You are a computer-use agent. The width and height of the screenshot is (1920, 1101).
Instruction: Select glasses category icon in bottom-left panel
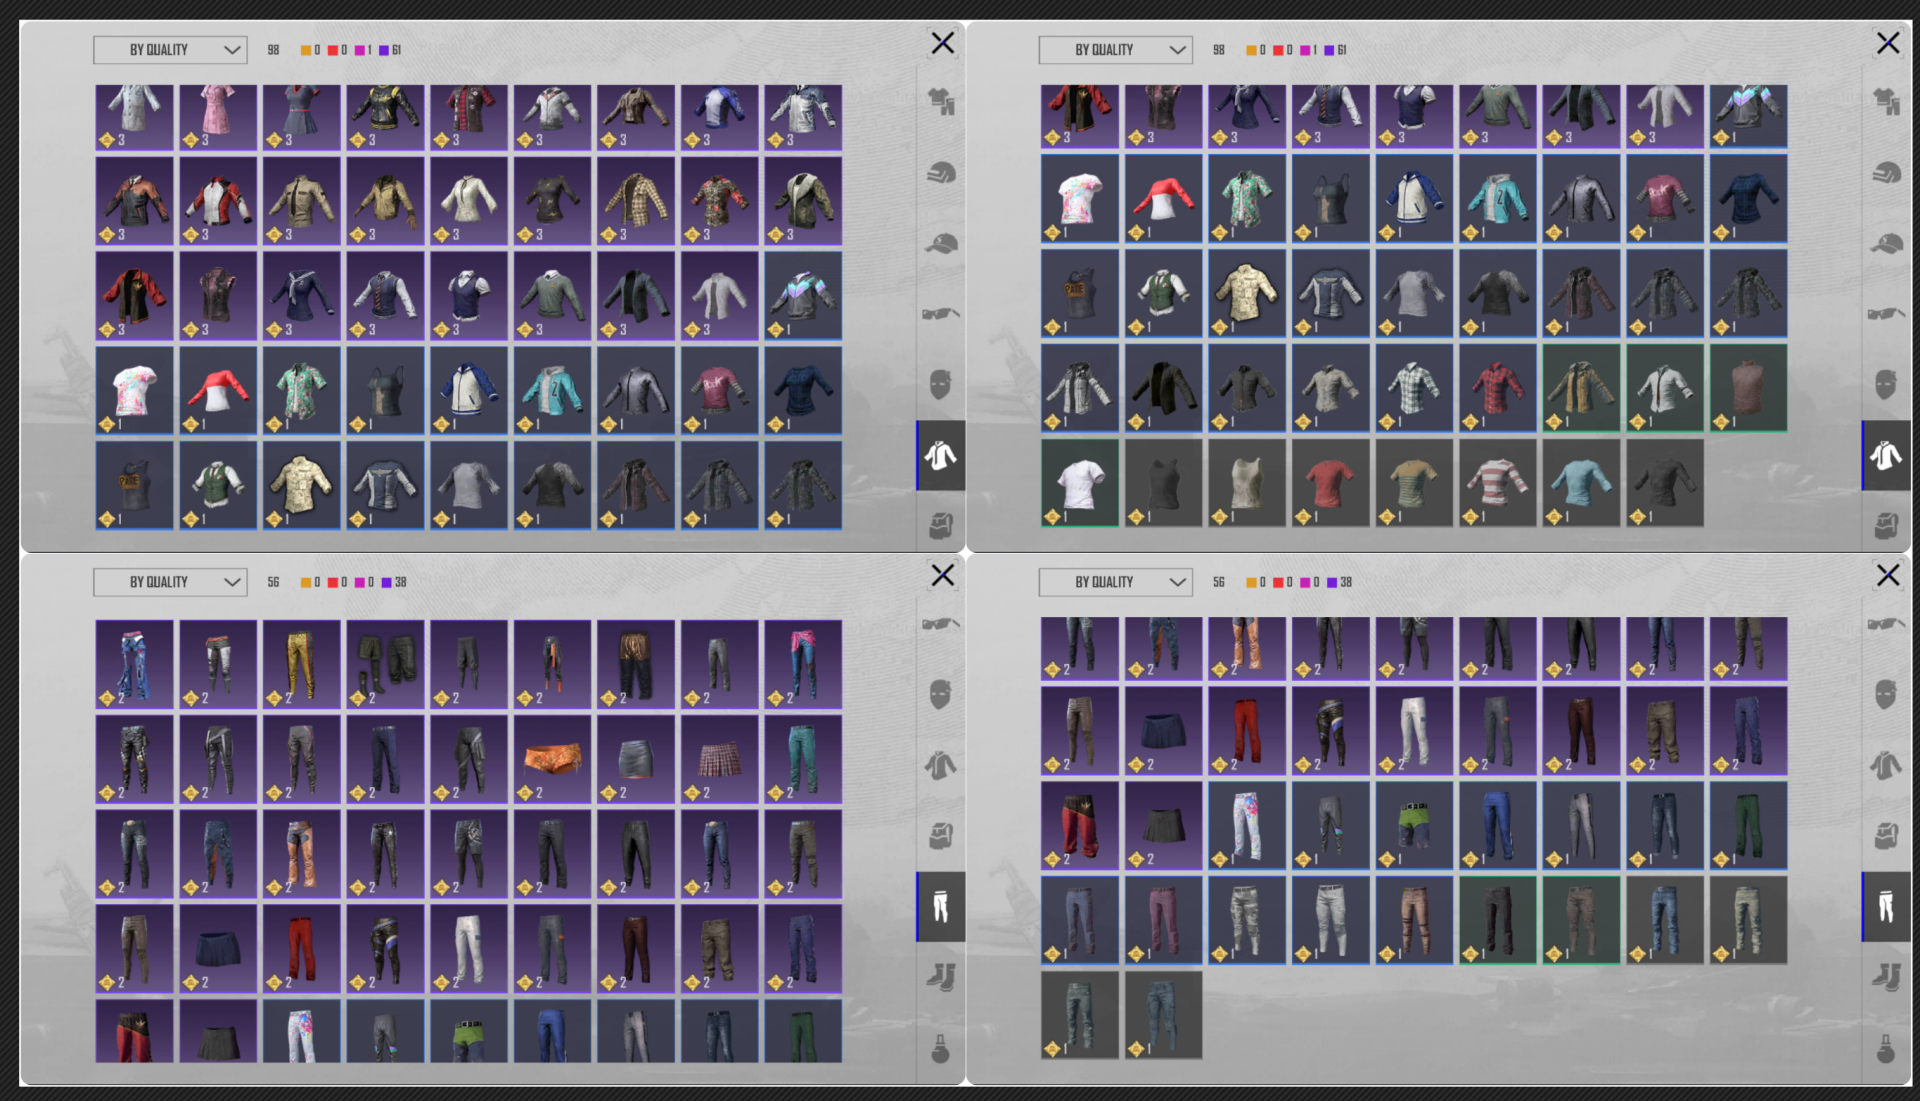[941, 625]
